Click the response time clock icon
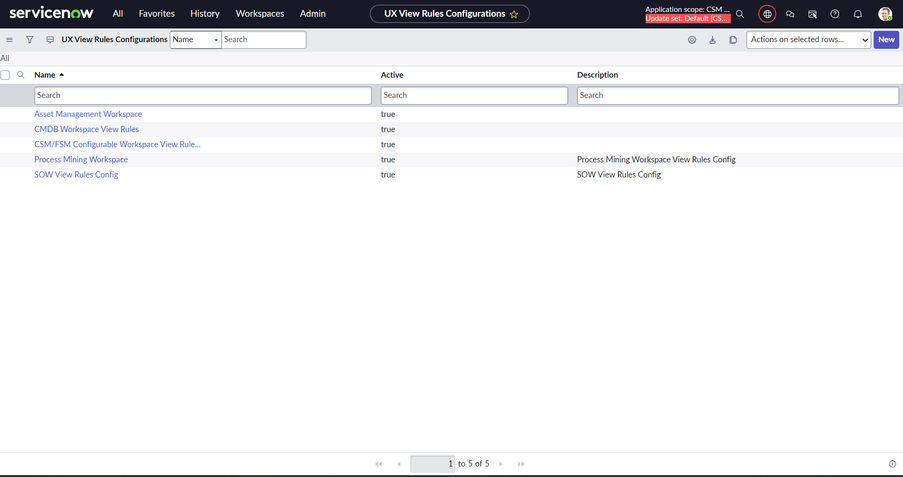This screenshot has height=477, width=903. click(x=893, y=464)
